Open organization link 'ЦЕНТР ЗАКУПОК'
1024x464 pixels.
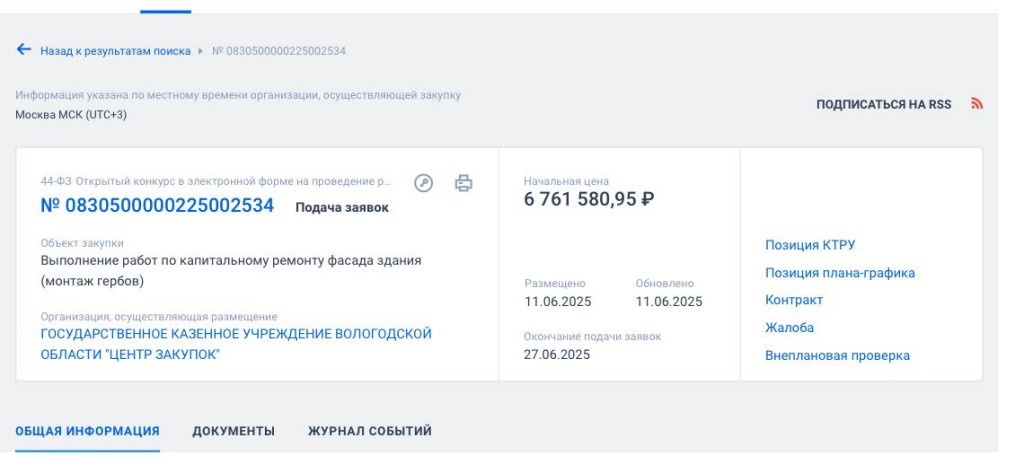coord(236,344)
